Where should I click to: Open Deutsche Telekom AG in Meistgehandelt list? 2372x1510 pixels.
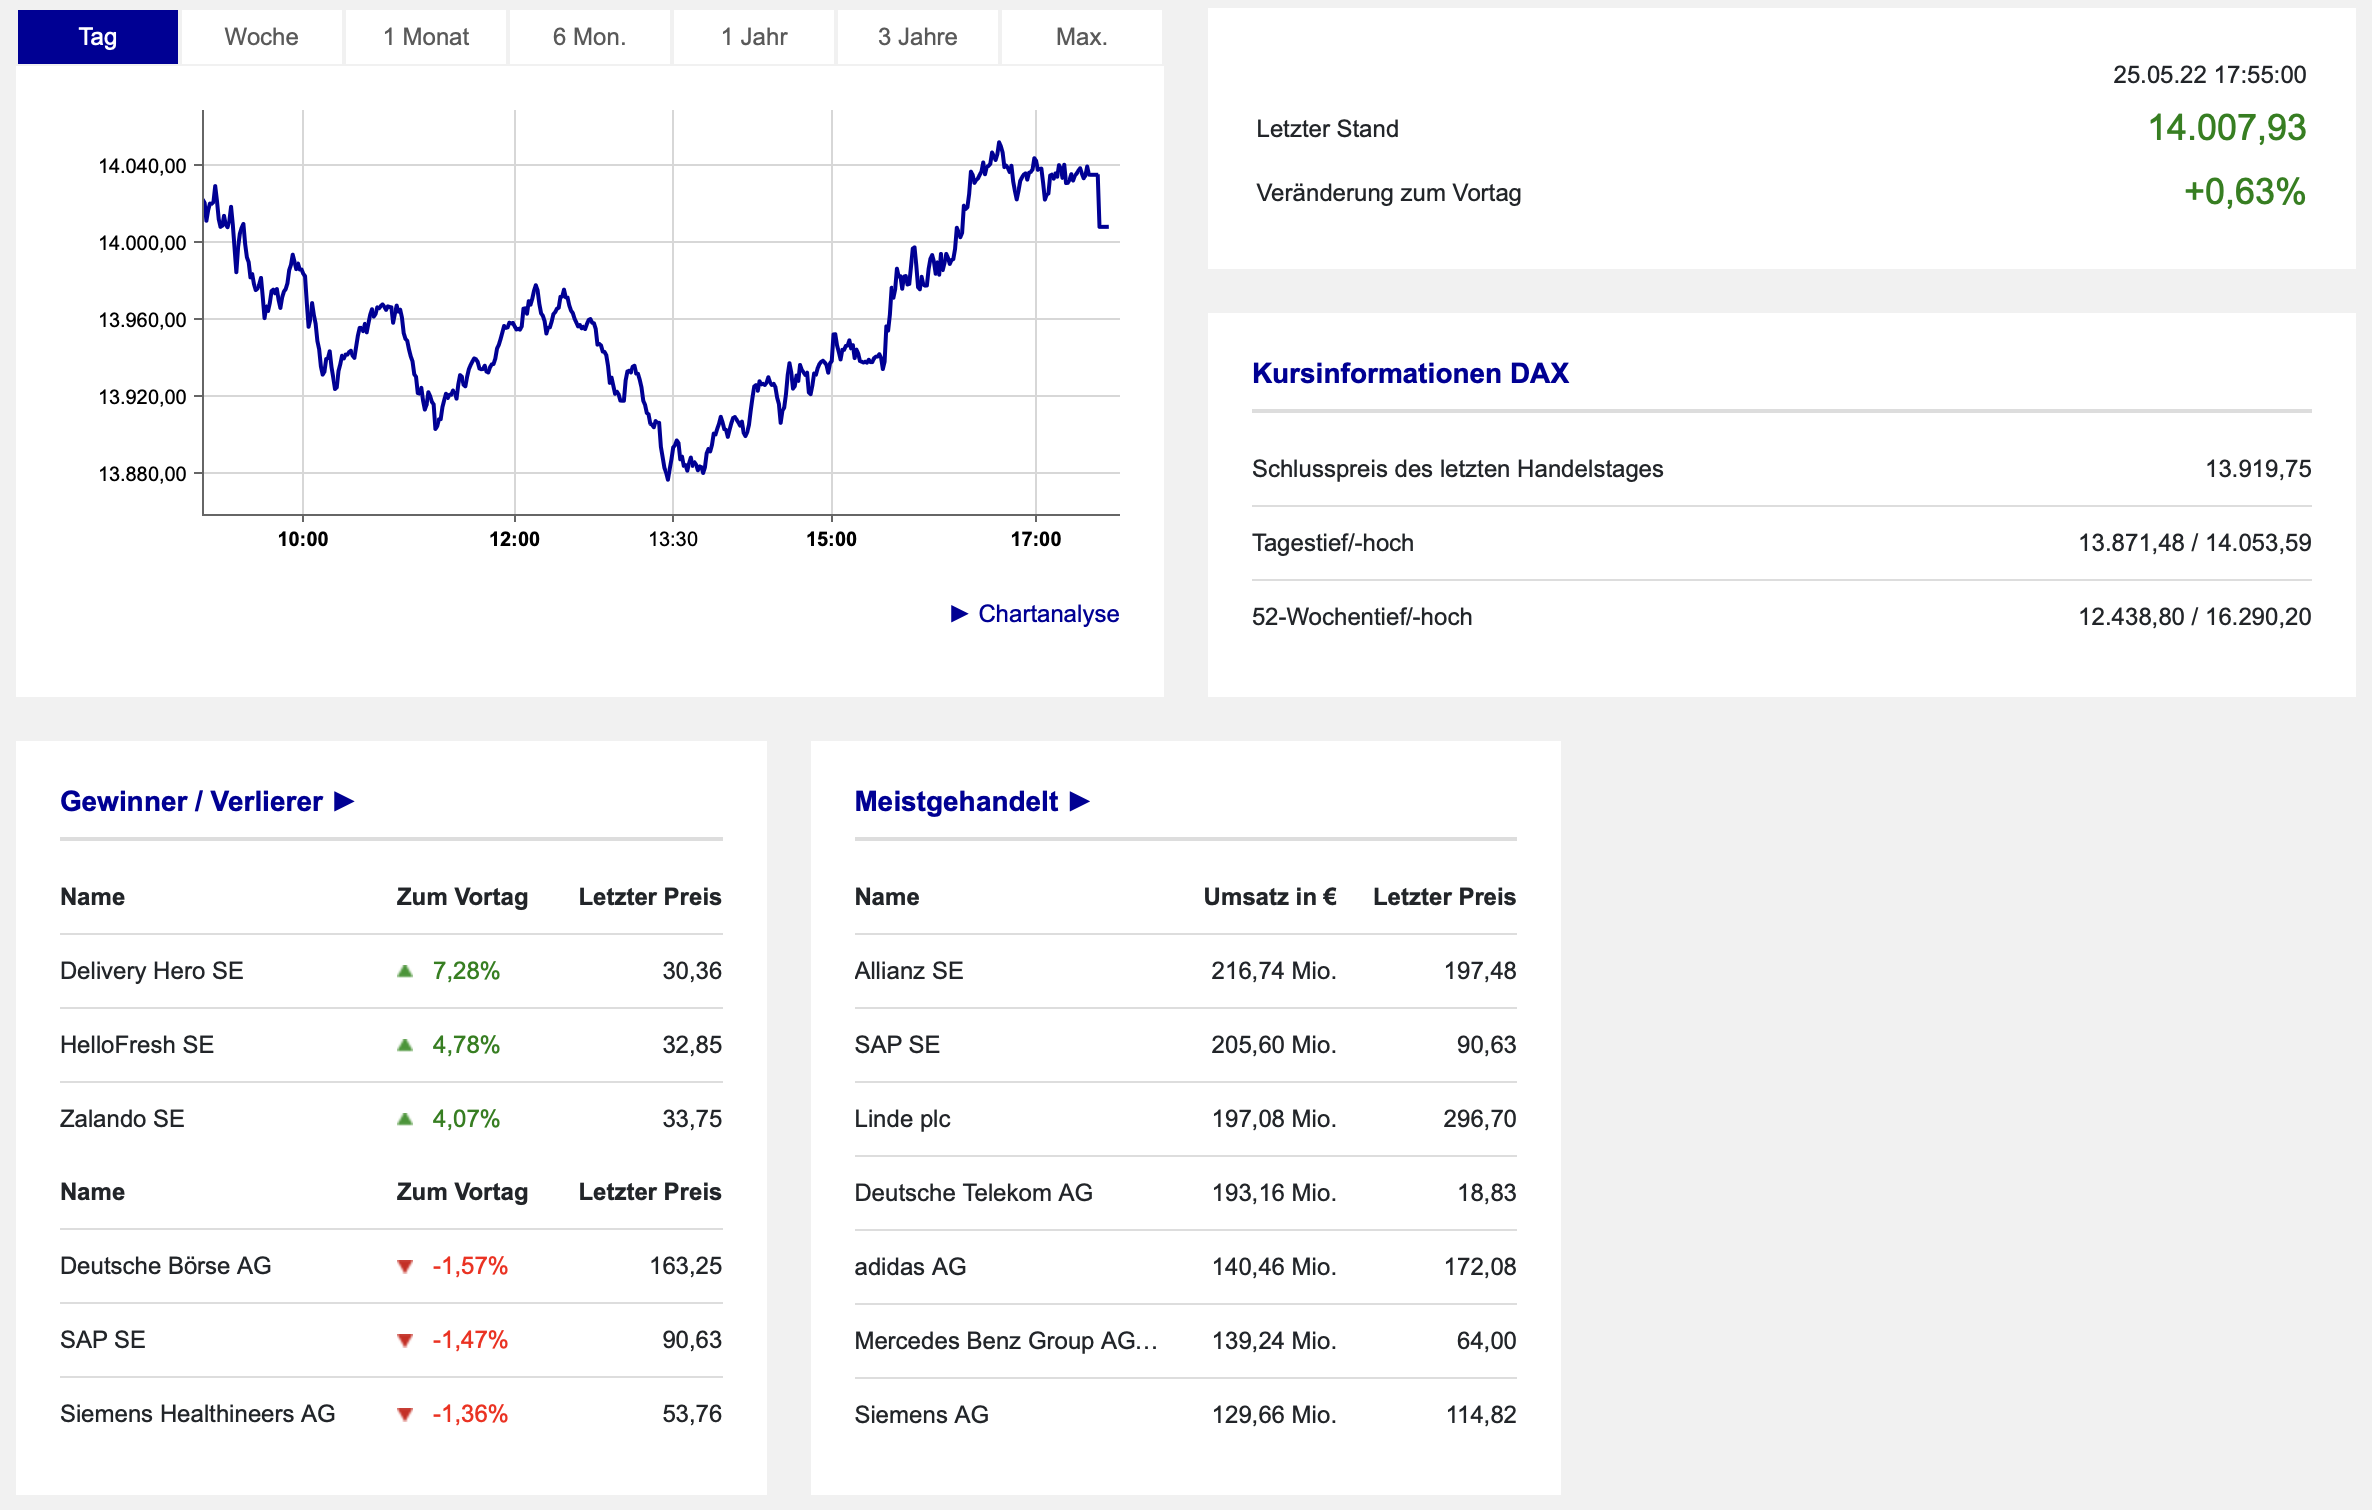point(974,1193)
